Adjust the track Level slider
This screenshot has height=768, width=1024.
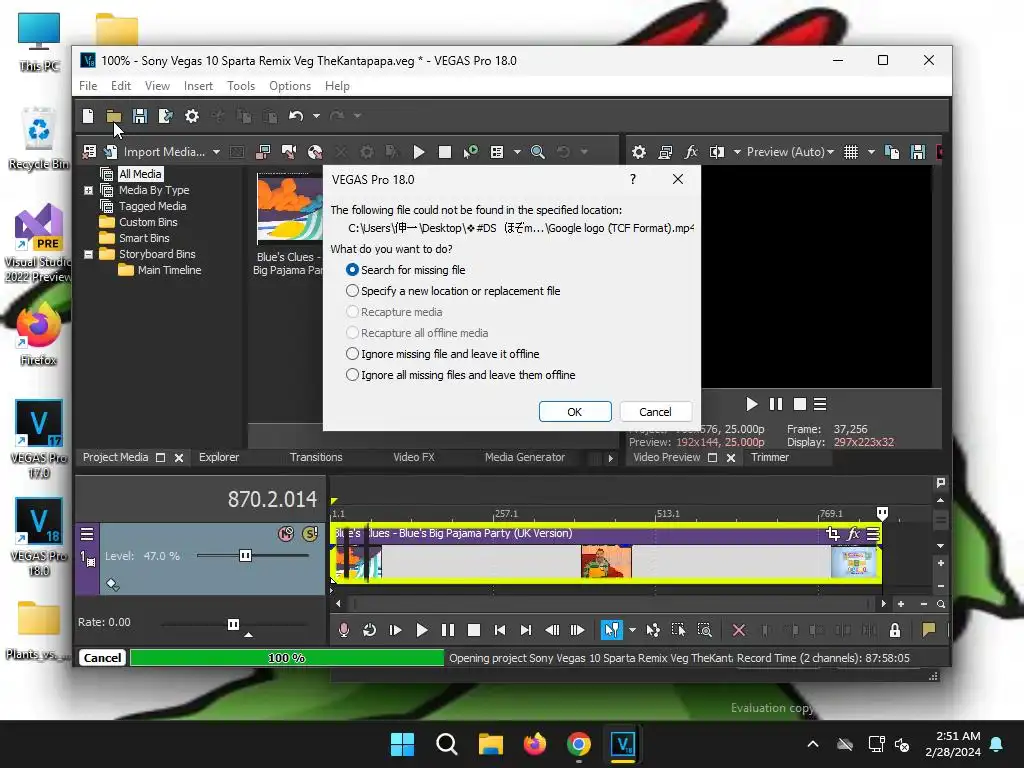(246, 556)
